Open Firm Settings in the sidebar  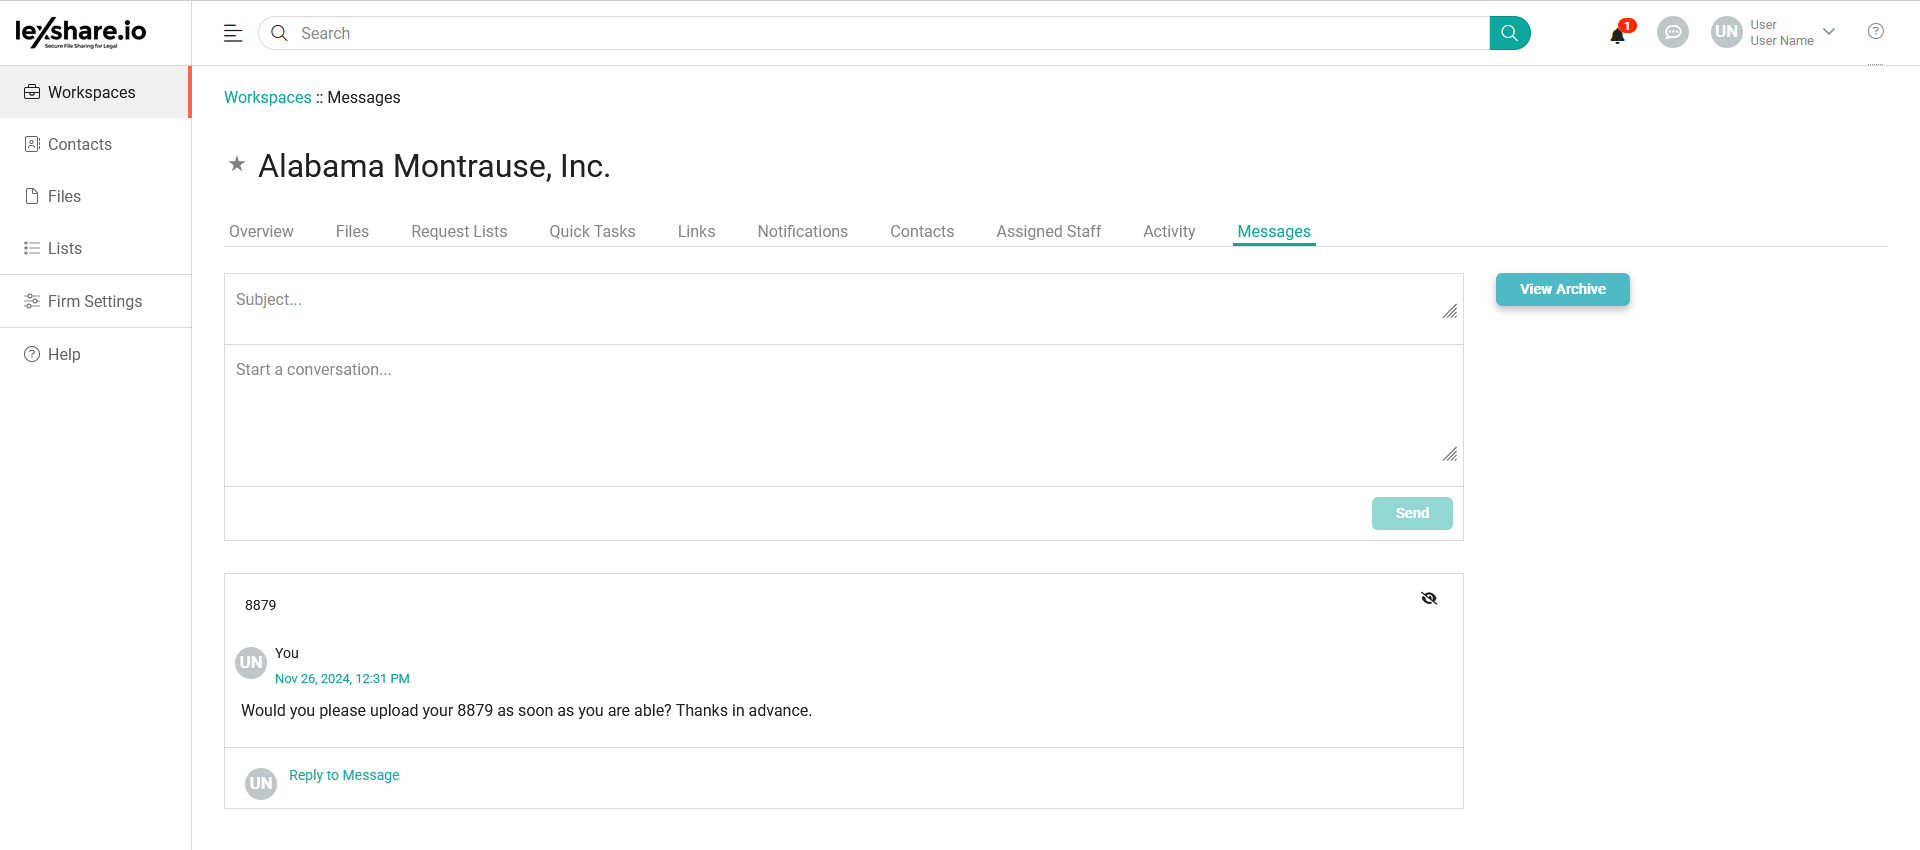95,301
